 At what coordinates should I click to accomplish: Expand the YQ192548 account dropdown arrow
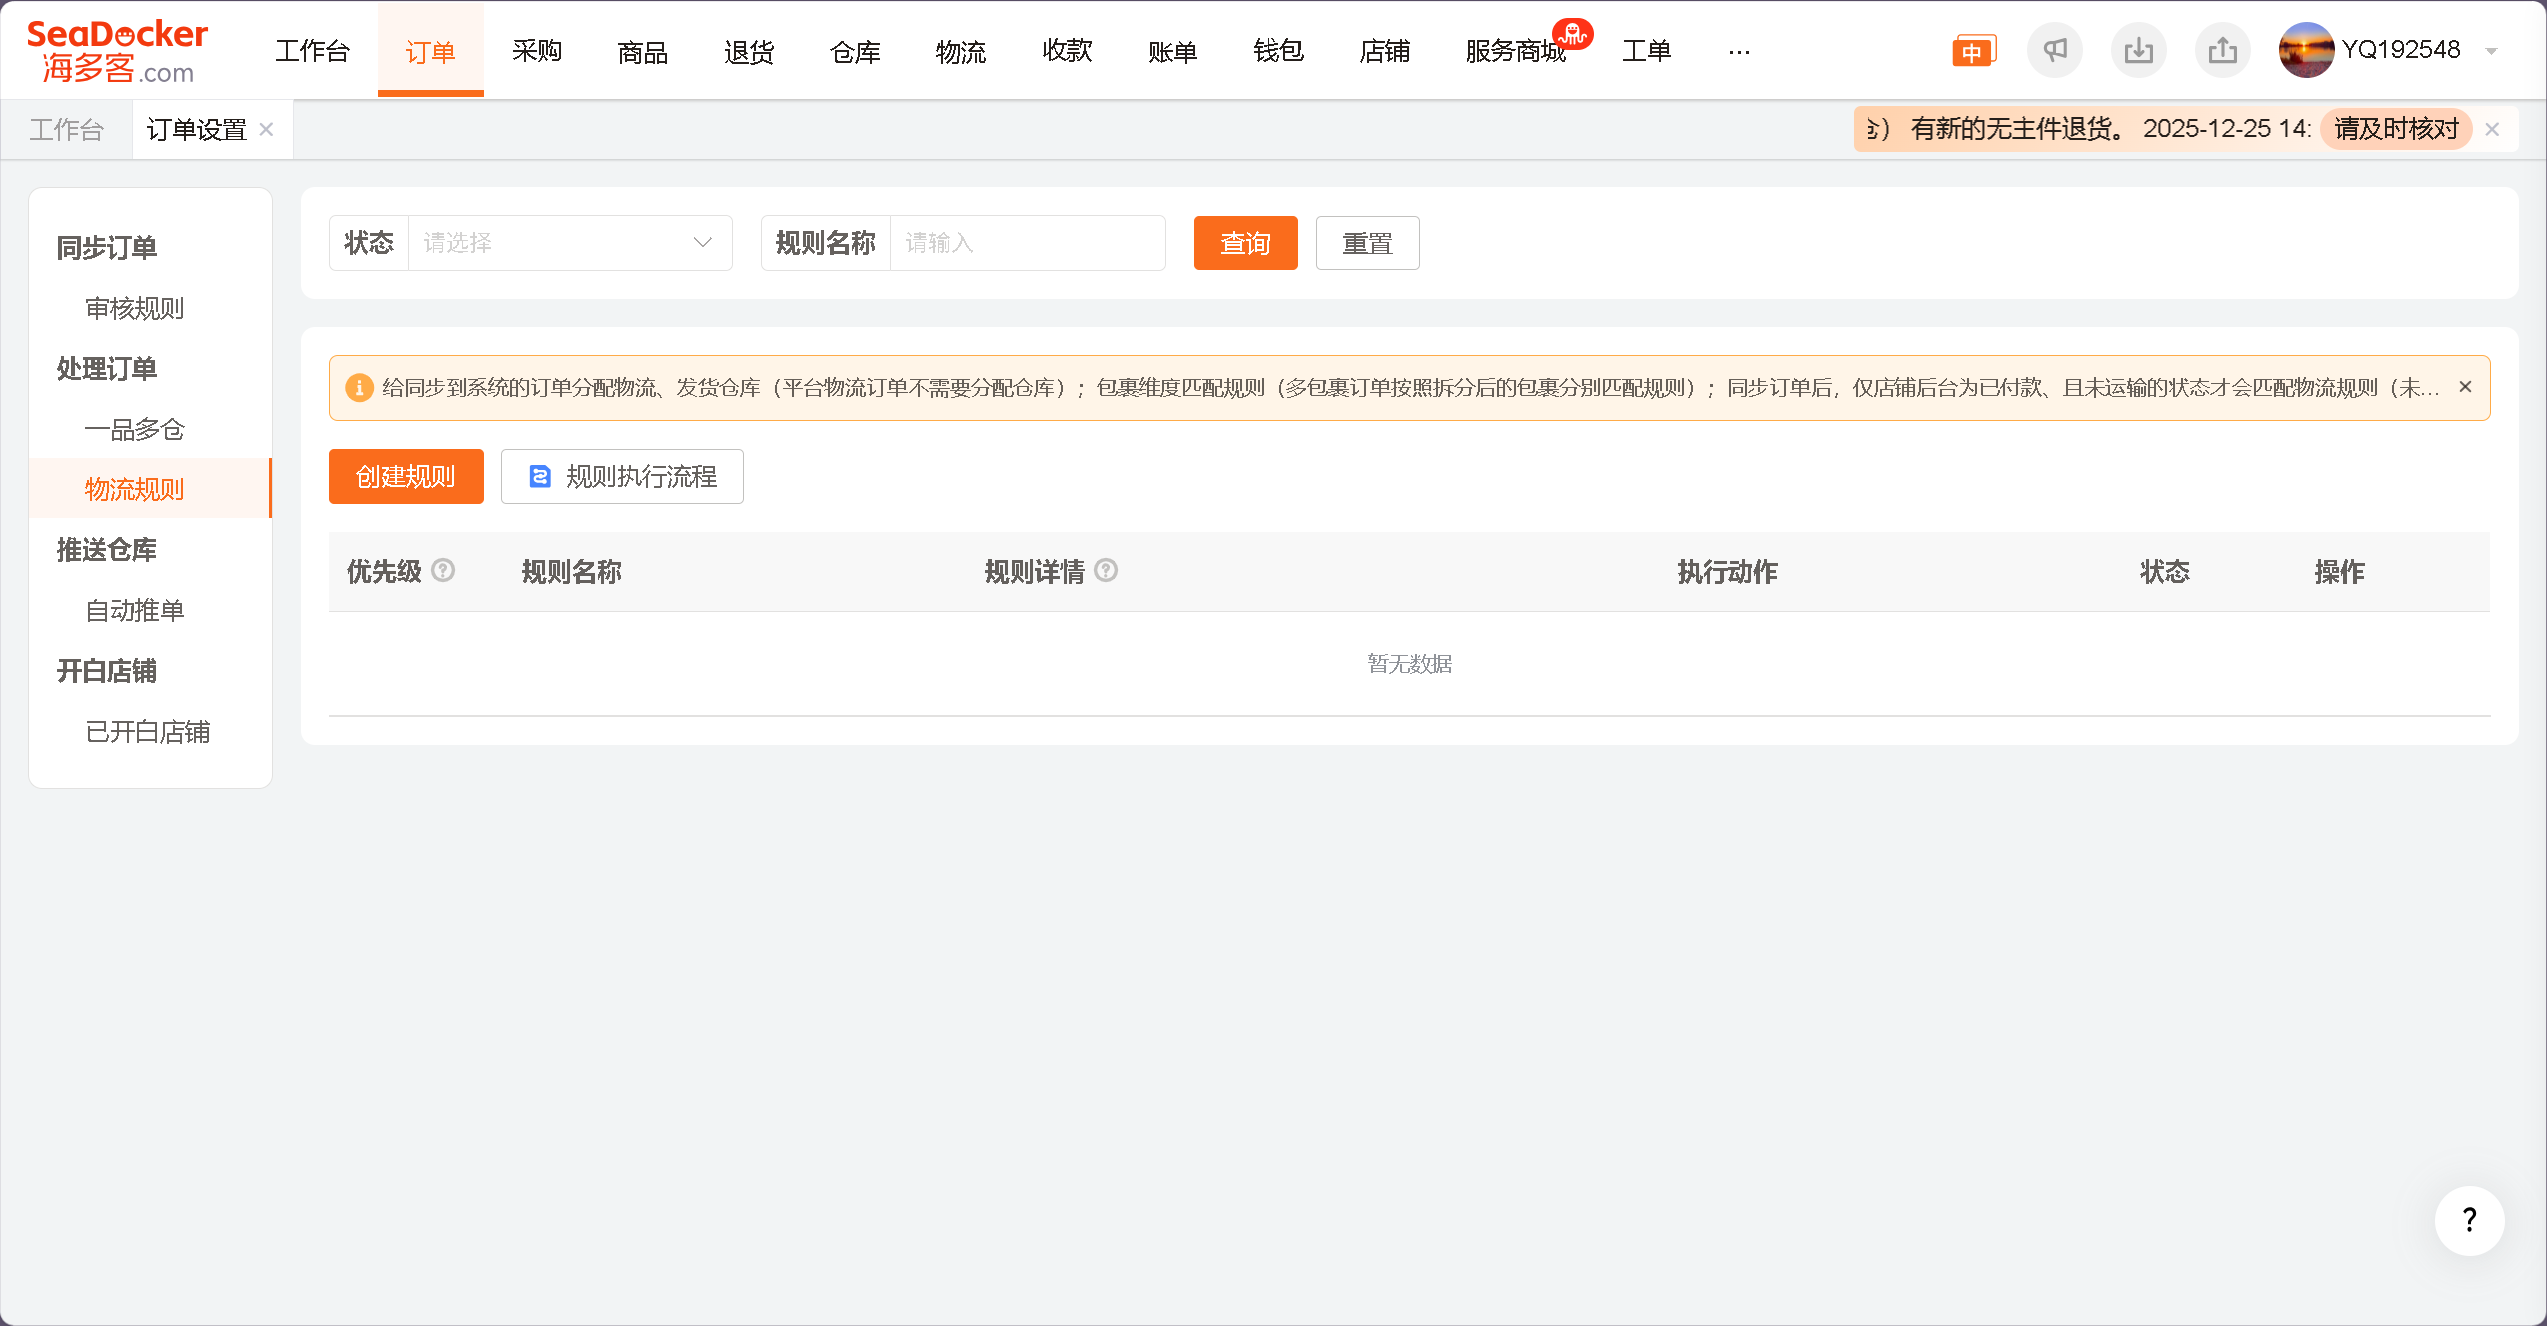(2491, 51)
